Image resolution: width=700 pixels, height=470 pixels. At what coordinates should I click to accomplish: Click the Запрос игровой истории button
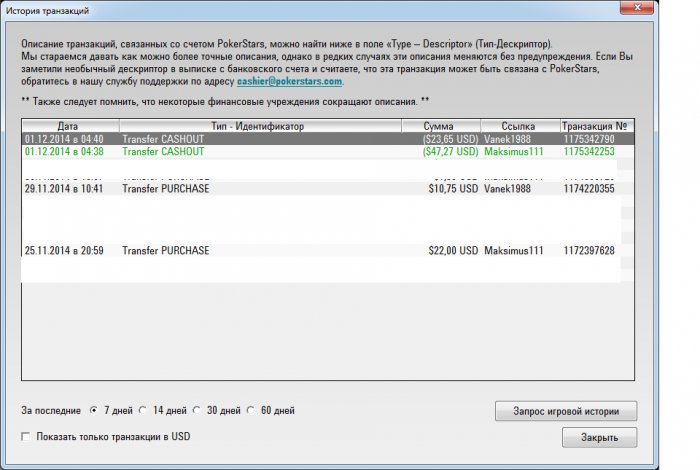(x=566, y=411)
